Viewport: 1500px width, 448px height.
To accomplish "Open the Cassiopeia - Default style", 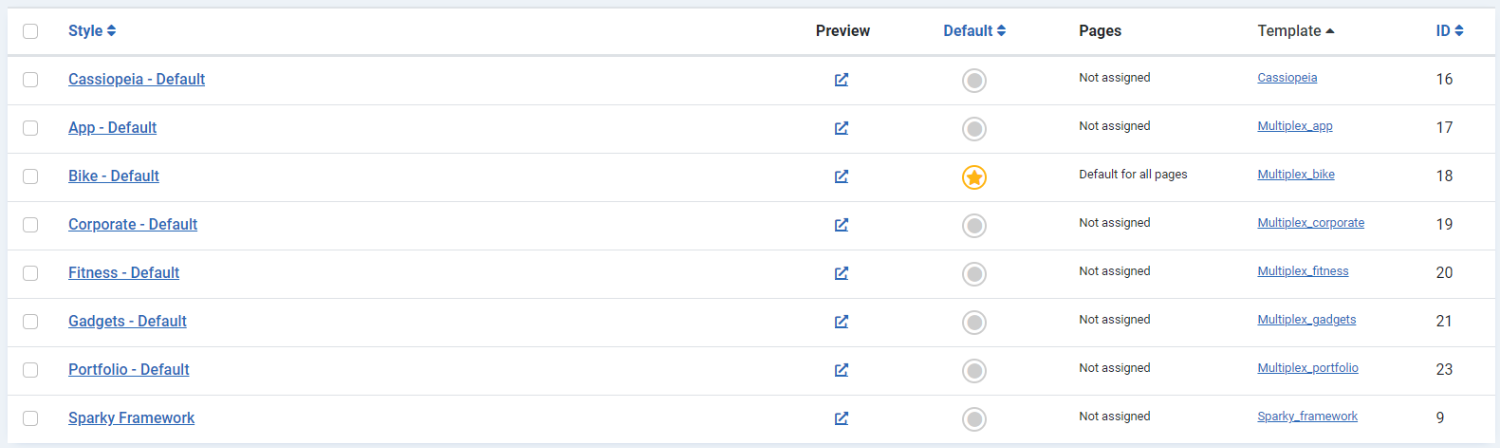I will (136, 79).
